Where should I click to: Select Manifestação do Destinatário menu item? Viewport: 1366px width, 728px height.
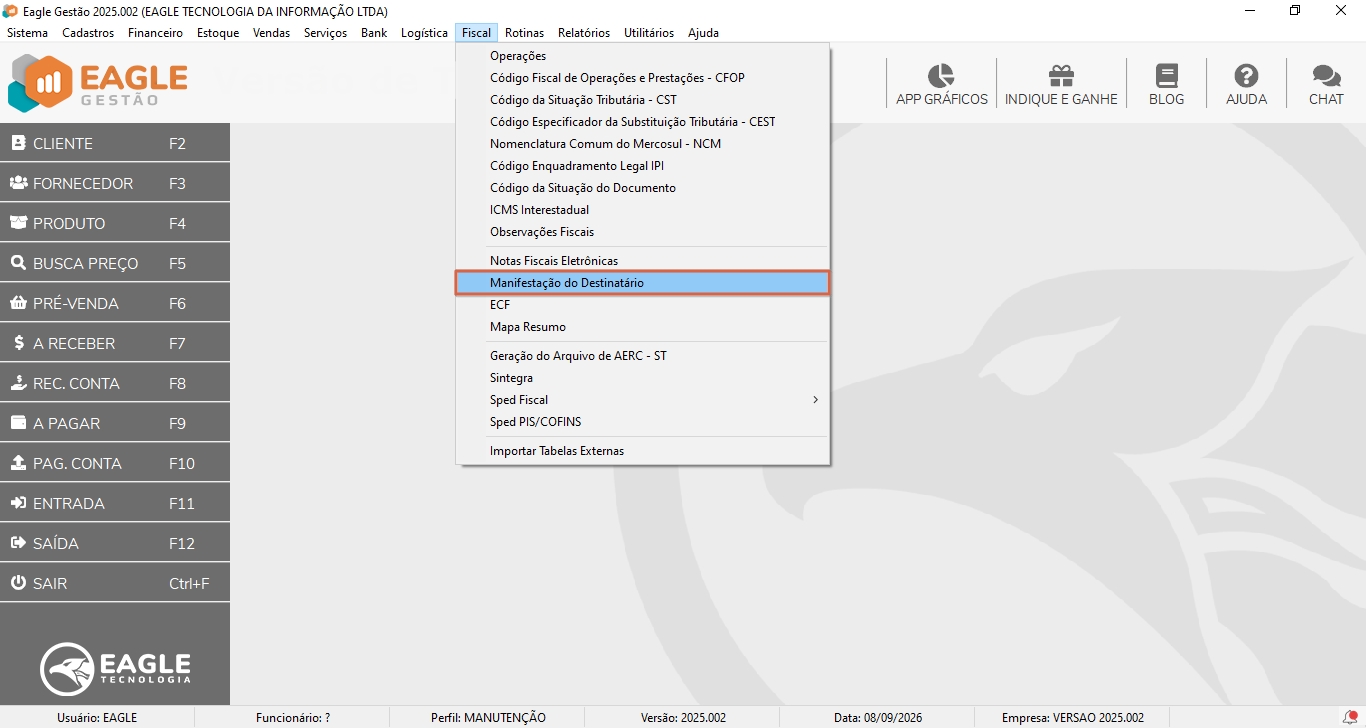point(642,283)
